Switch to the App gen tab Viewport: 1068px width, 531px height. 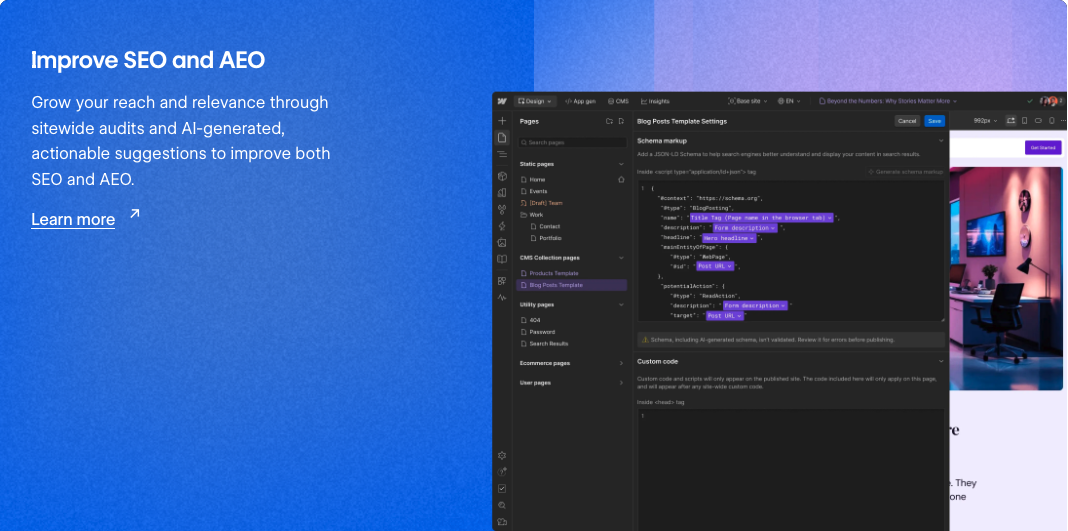[x=580, y=101]
